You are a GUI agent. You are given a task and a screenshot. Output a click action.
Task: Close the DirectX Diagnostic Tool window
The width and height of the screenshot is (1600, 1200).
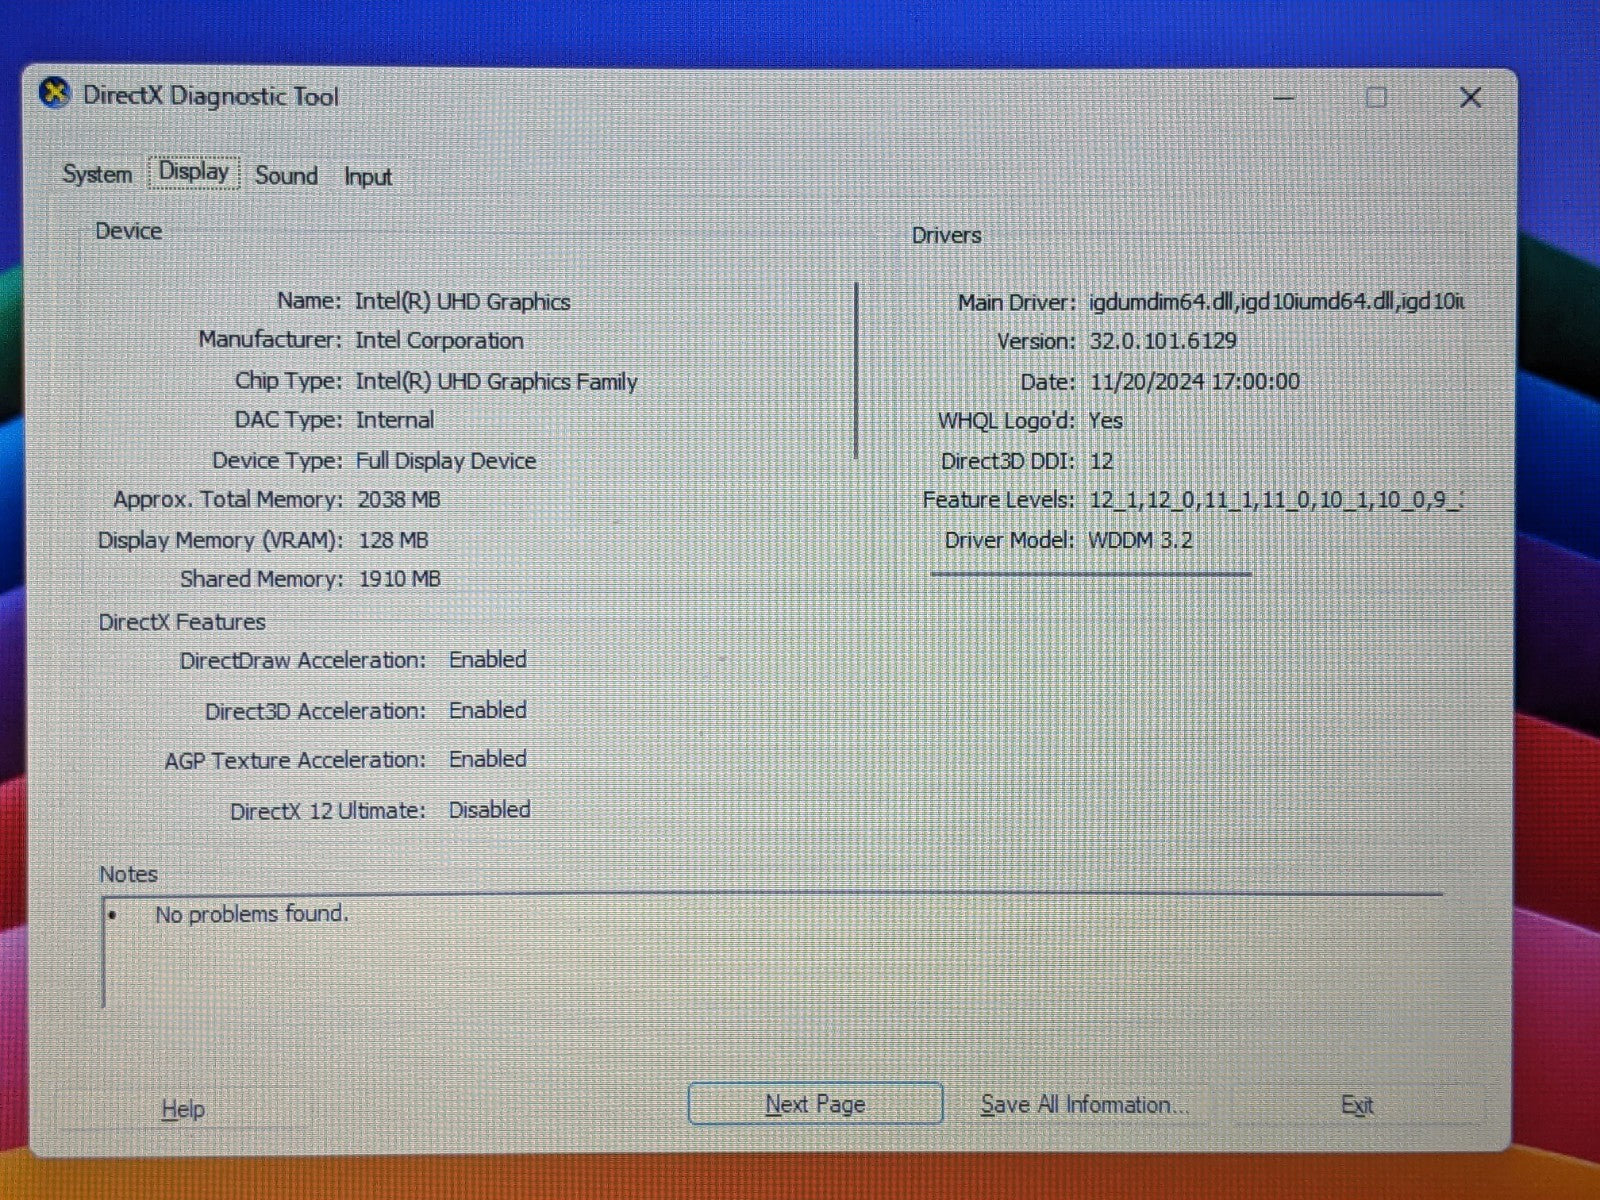pyautogui.click(x=1469, y=97)
